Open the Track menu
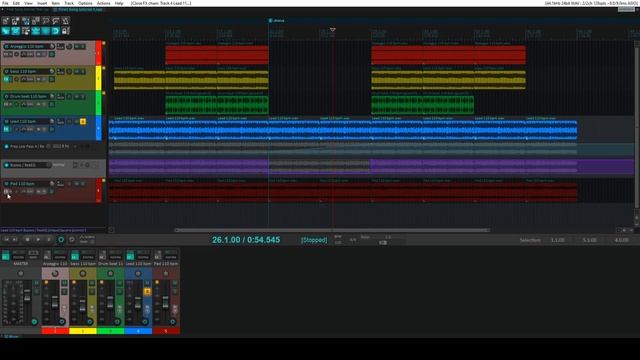The height and width of the screenshot is (360, 640). coord(69,3)
